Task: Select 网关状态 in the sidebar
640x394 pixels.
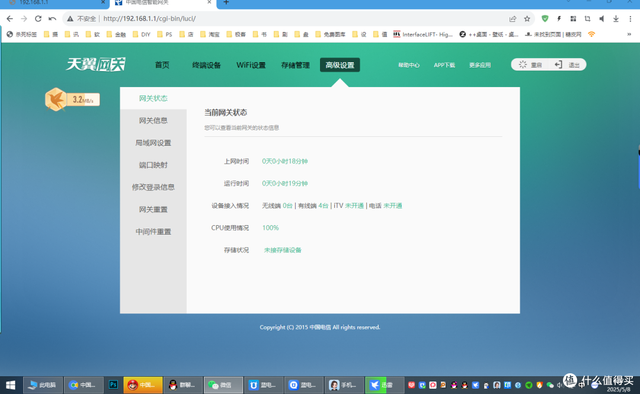Action: pyautogui.click(x=153, y=98)
